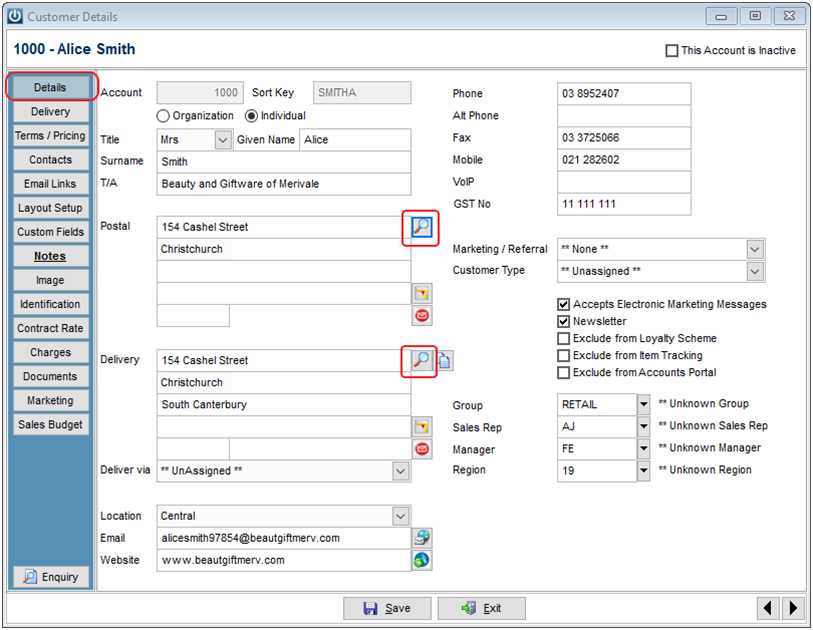Expand the Customer Type dropdown
813x630 pixels.
755,270
